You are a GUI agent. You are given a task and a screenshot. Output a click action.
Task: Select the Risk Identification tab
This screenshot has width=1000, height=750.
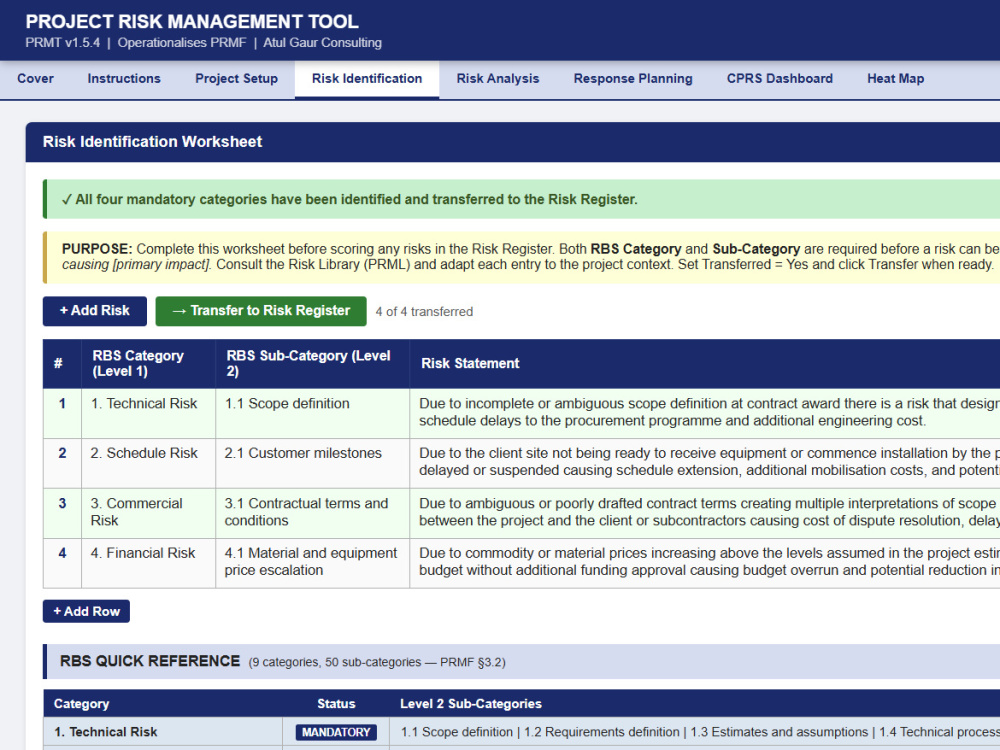[367, 78]
